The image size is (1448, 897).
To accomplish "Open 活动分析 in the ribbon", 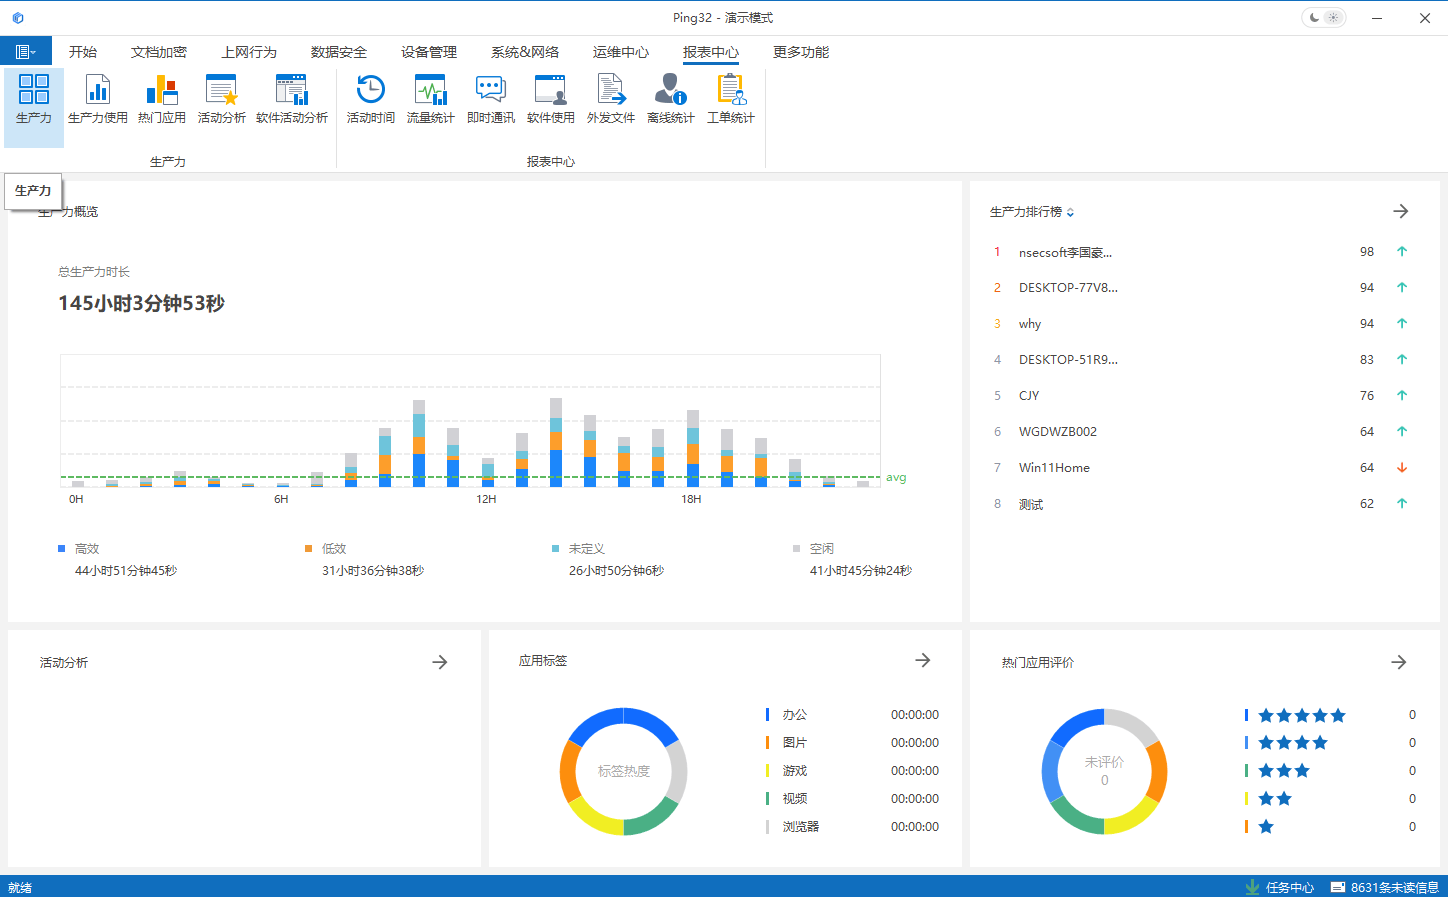I will (x=221, y=99).
